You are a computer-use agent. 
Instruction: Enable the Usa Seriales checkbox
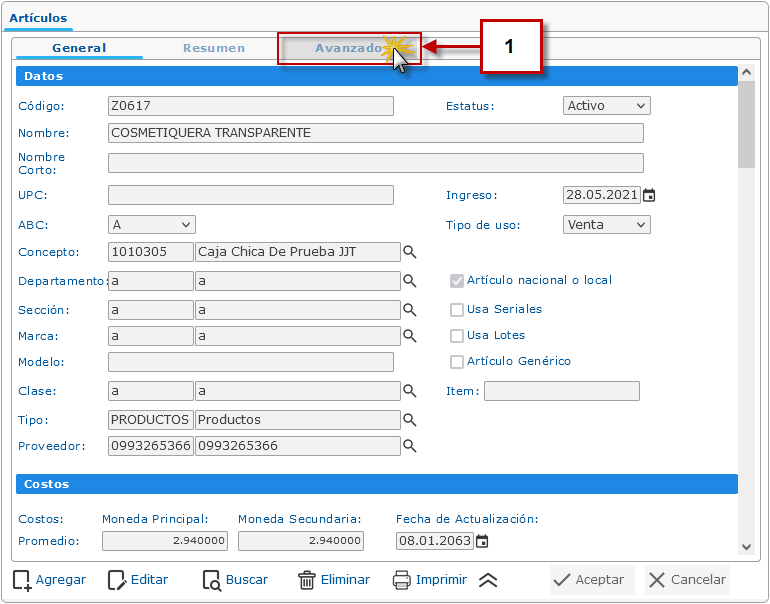click(x=457, y=310)
